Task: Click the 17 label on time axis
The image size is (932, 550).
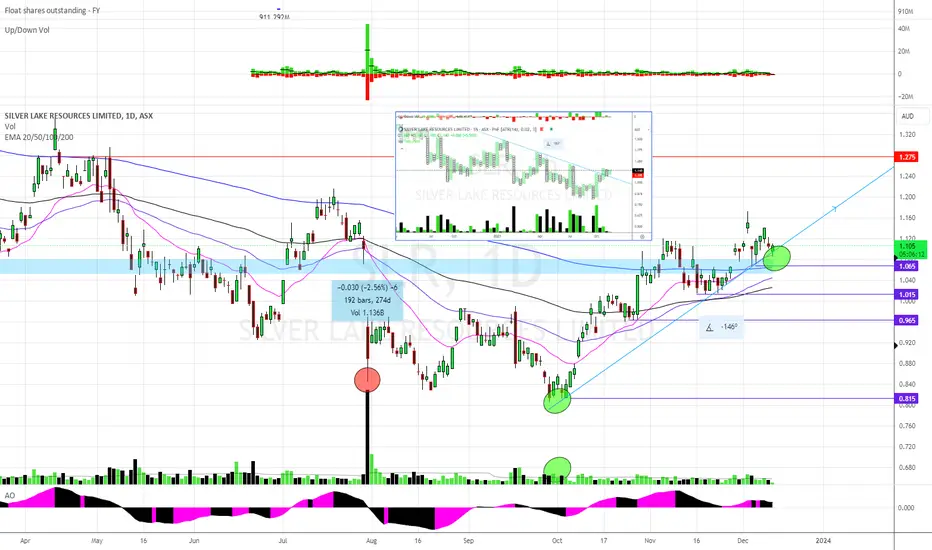Action: point(603,541)
